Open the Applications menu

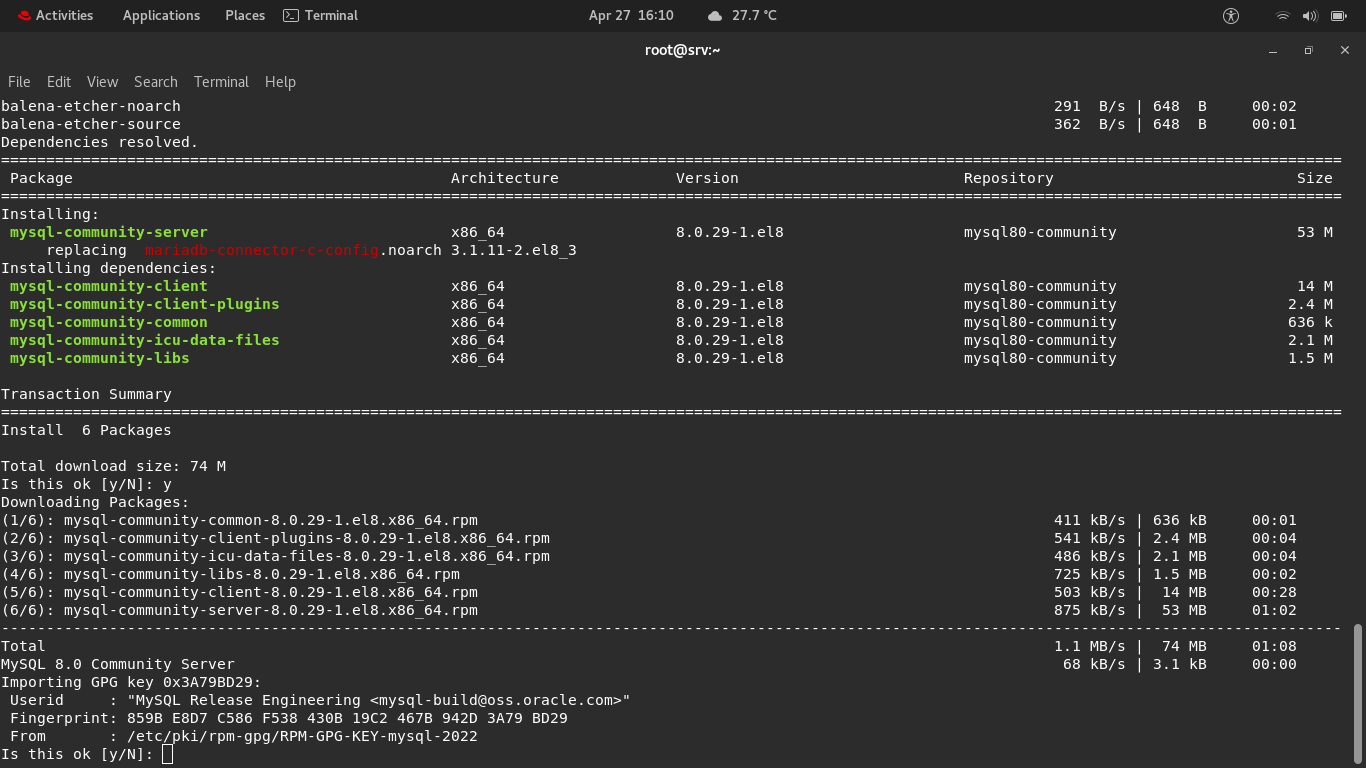point(161,16)
